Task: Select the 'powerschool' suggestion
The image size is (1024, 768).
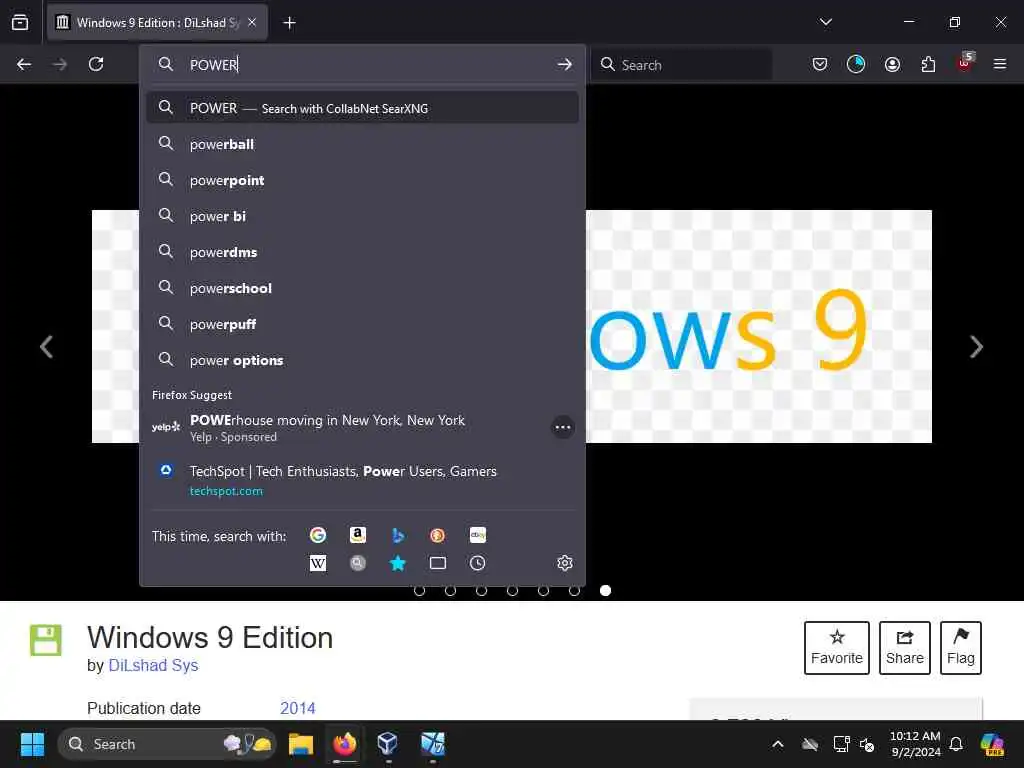Action: tap(362, 287)
